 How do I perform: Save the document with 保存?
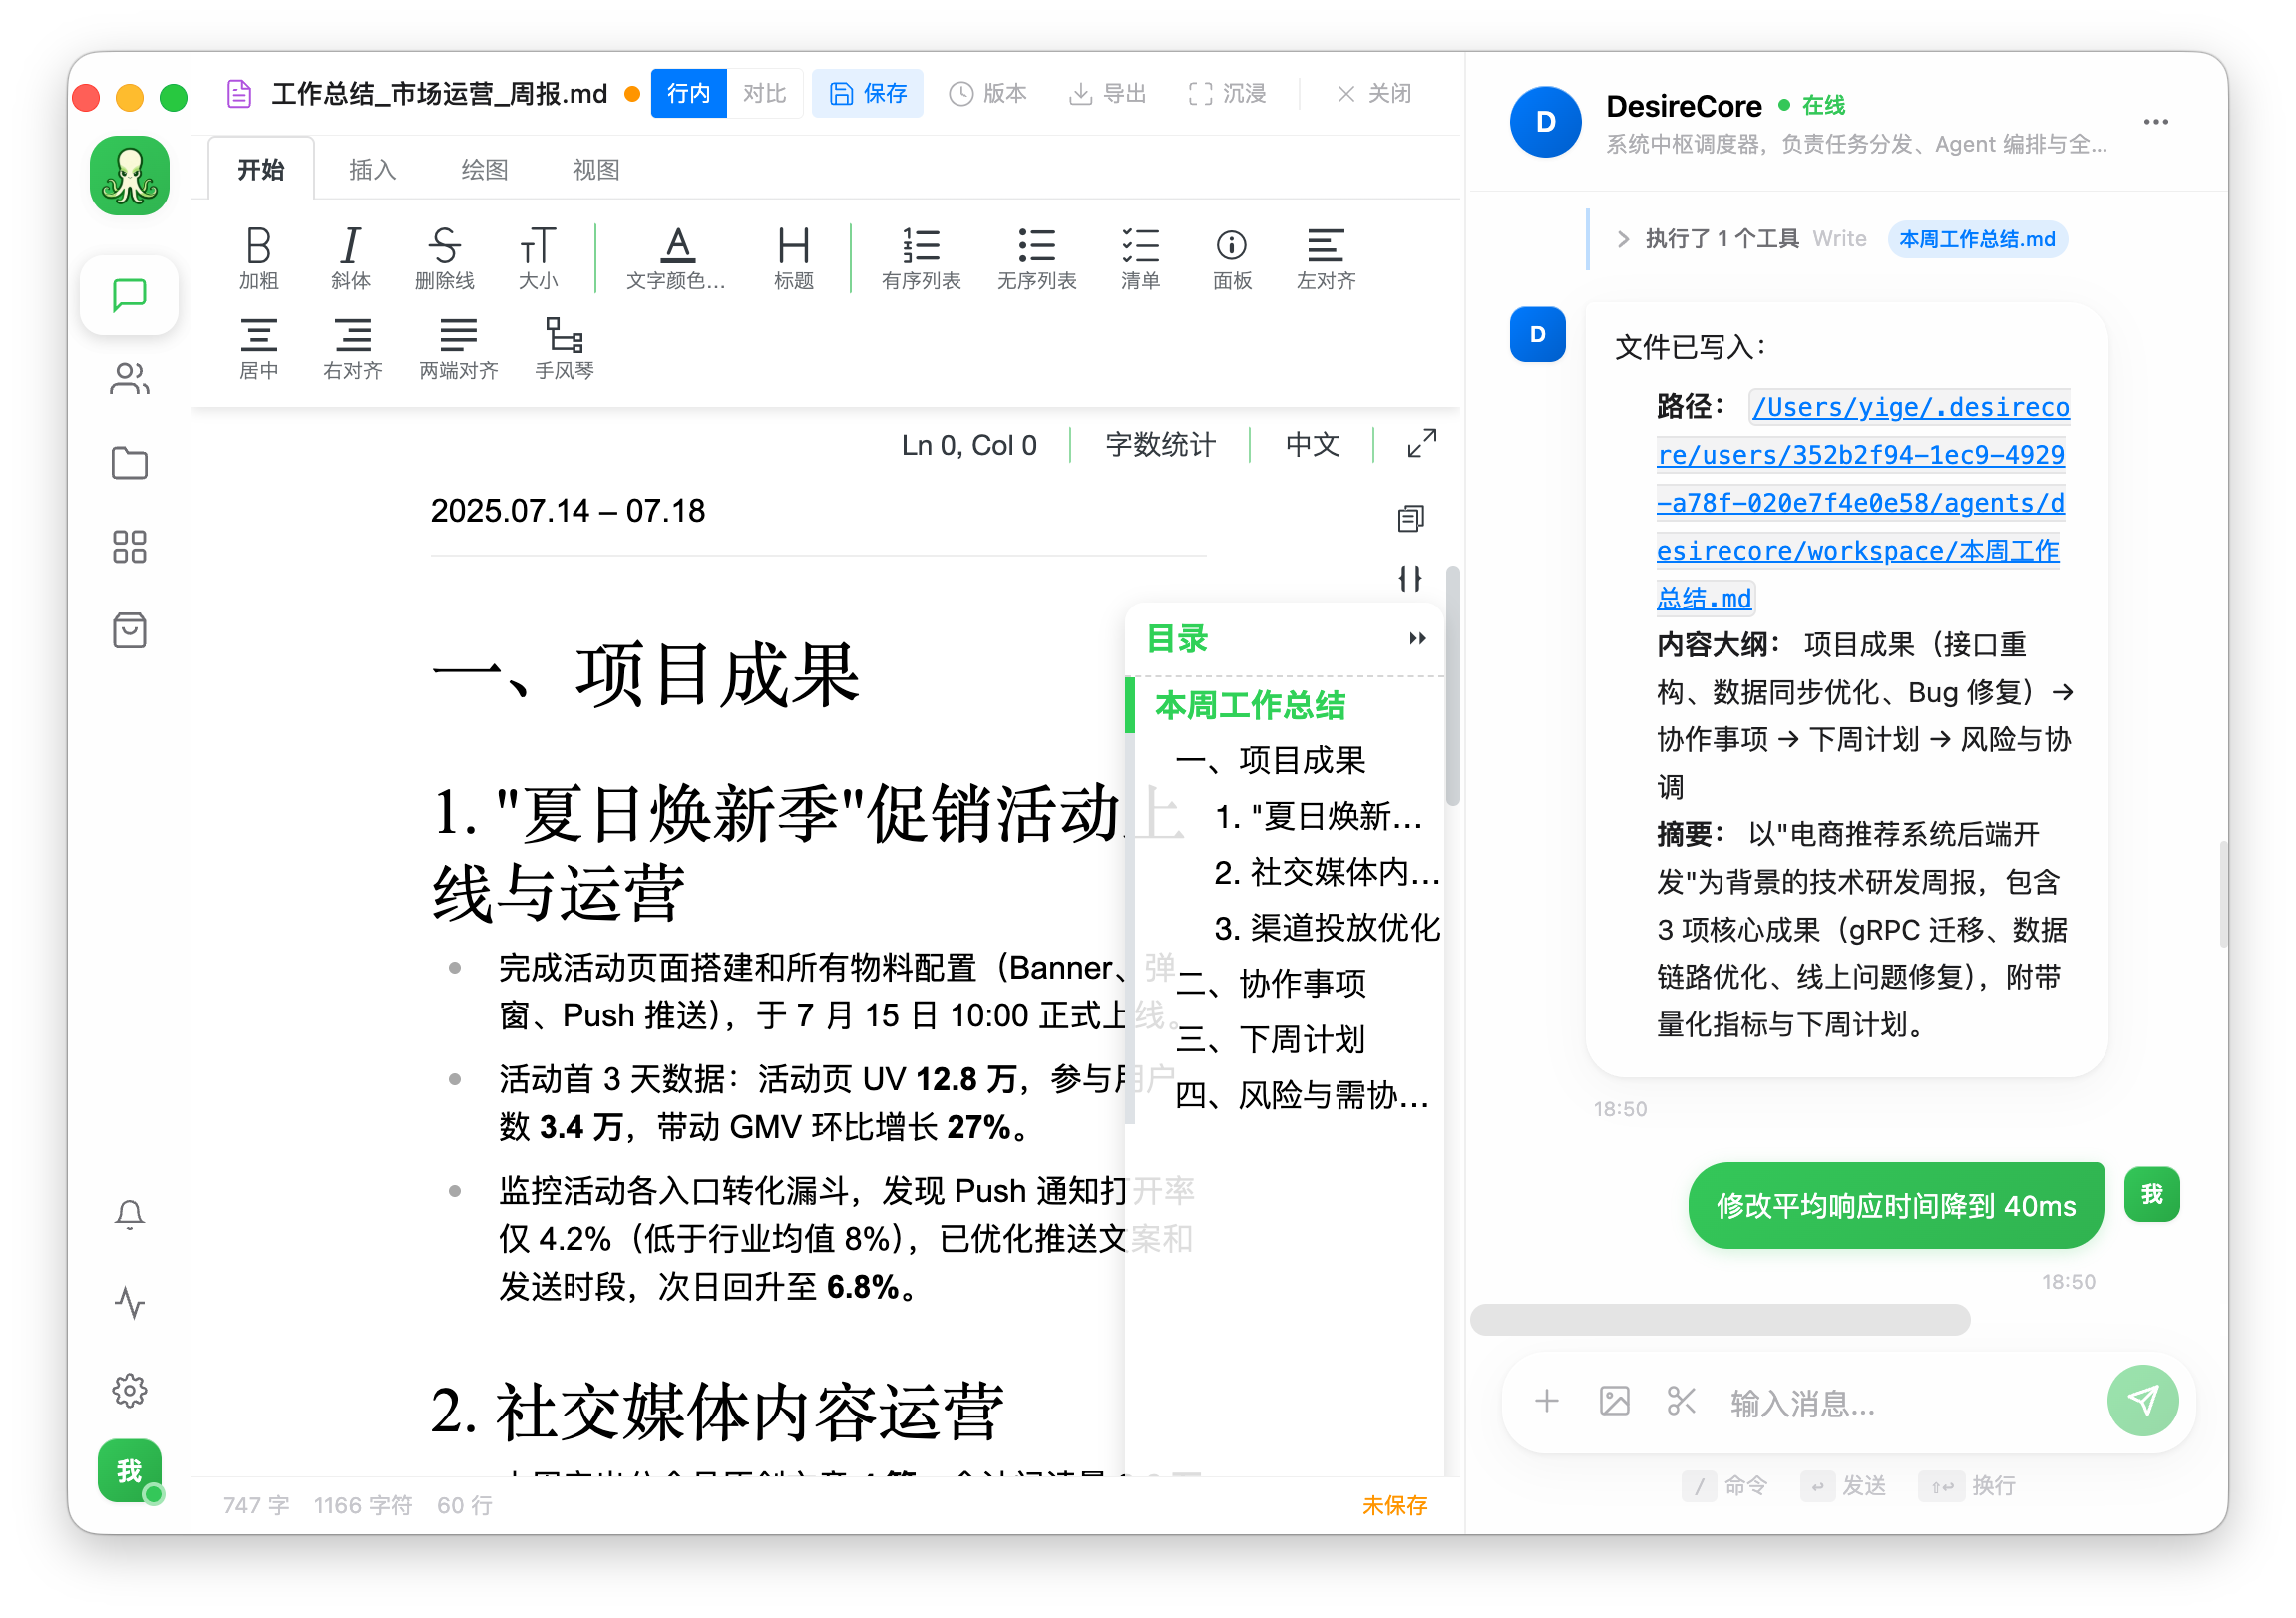coord(867,92)
